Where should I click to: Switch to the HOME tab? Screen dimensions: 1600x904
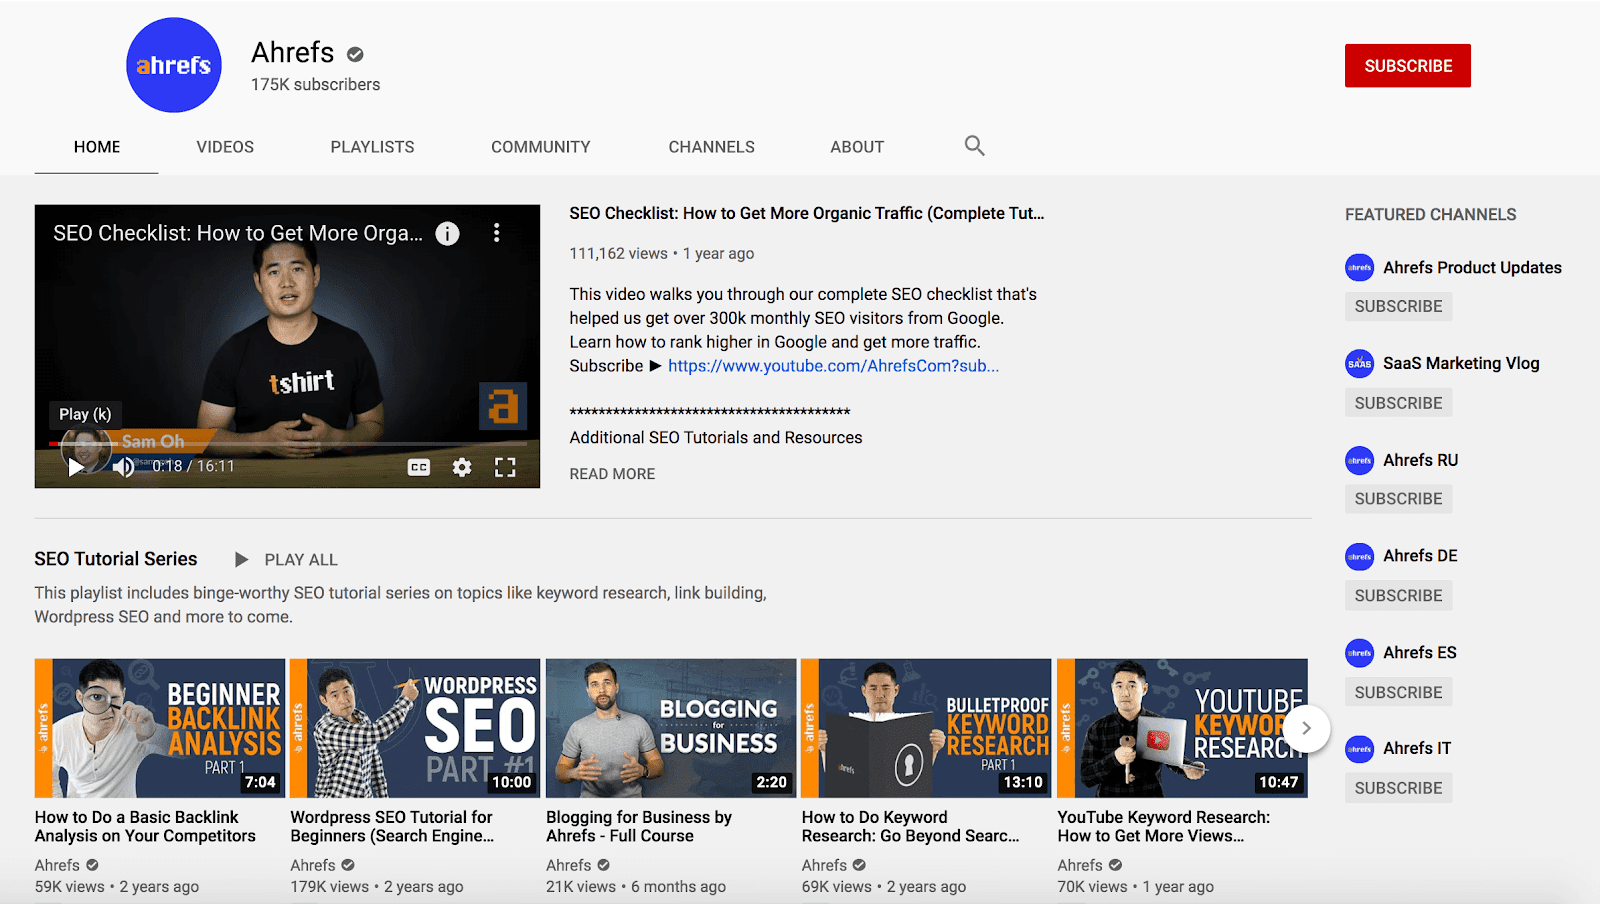[97, 147]
